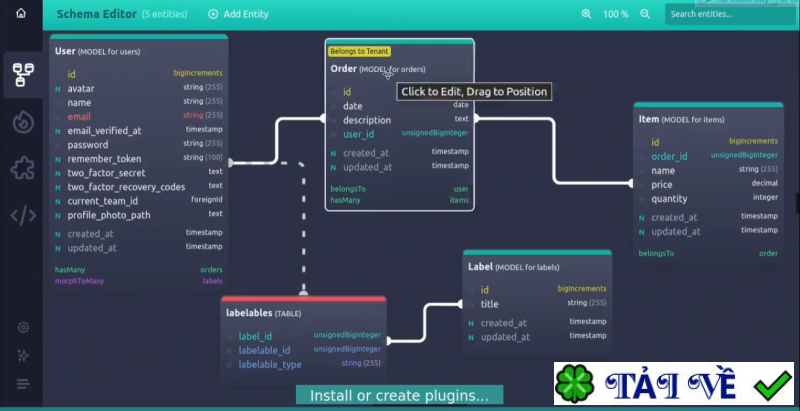
Task: Toggle nullable N on Order description field
Action: pyautogui.click(x=333, y=121)
